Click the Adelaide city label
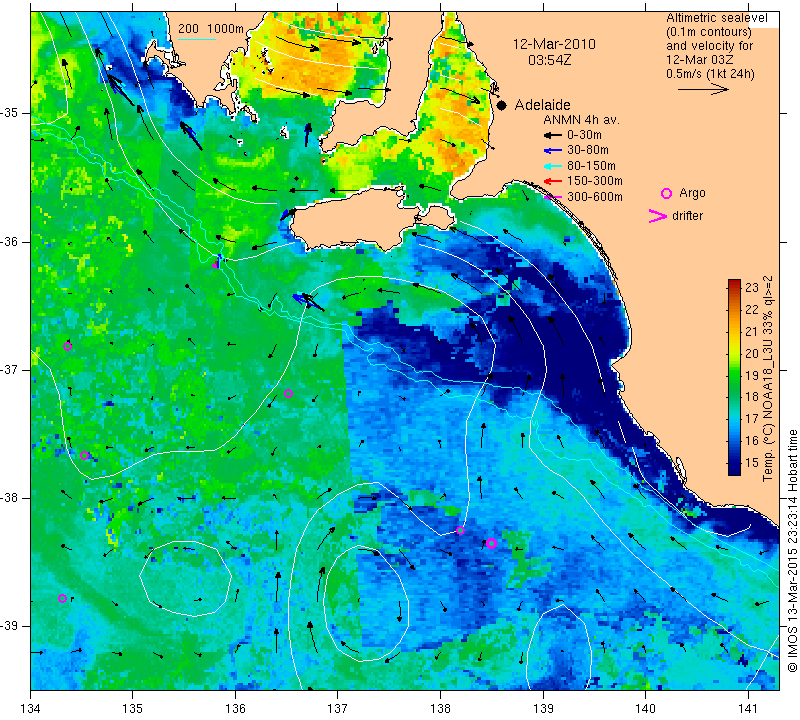 (542, 105)
